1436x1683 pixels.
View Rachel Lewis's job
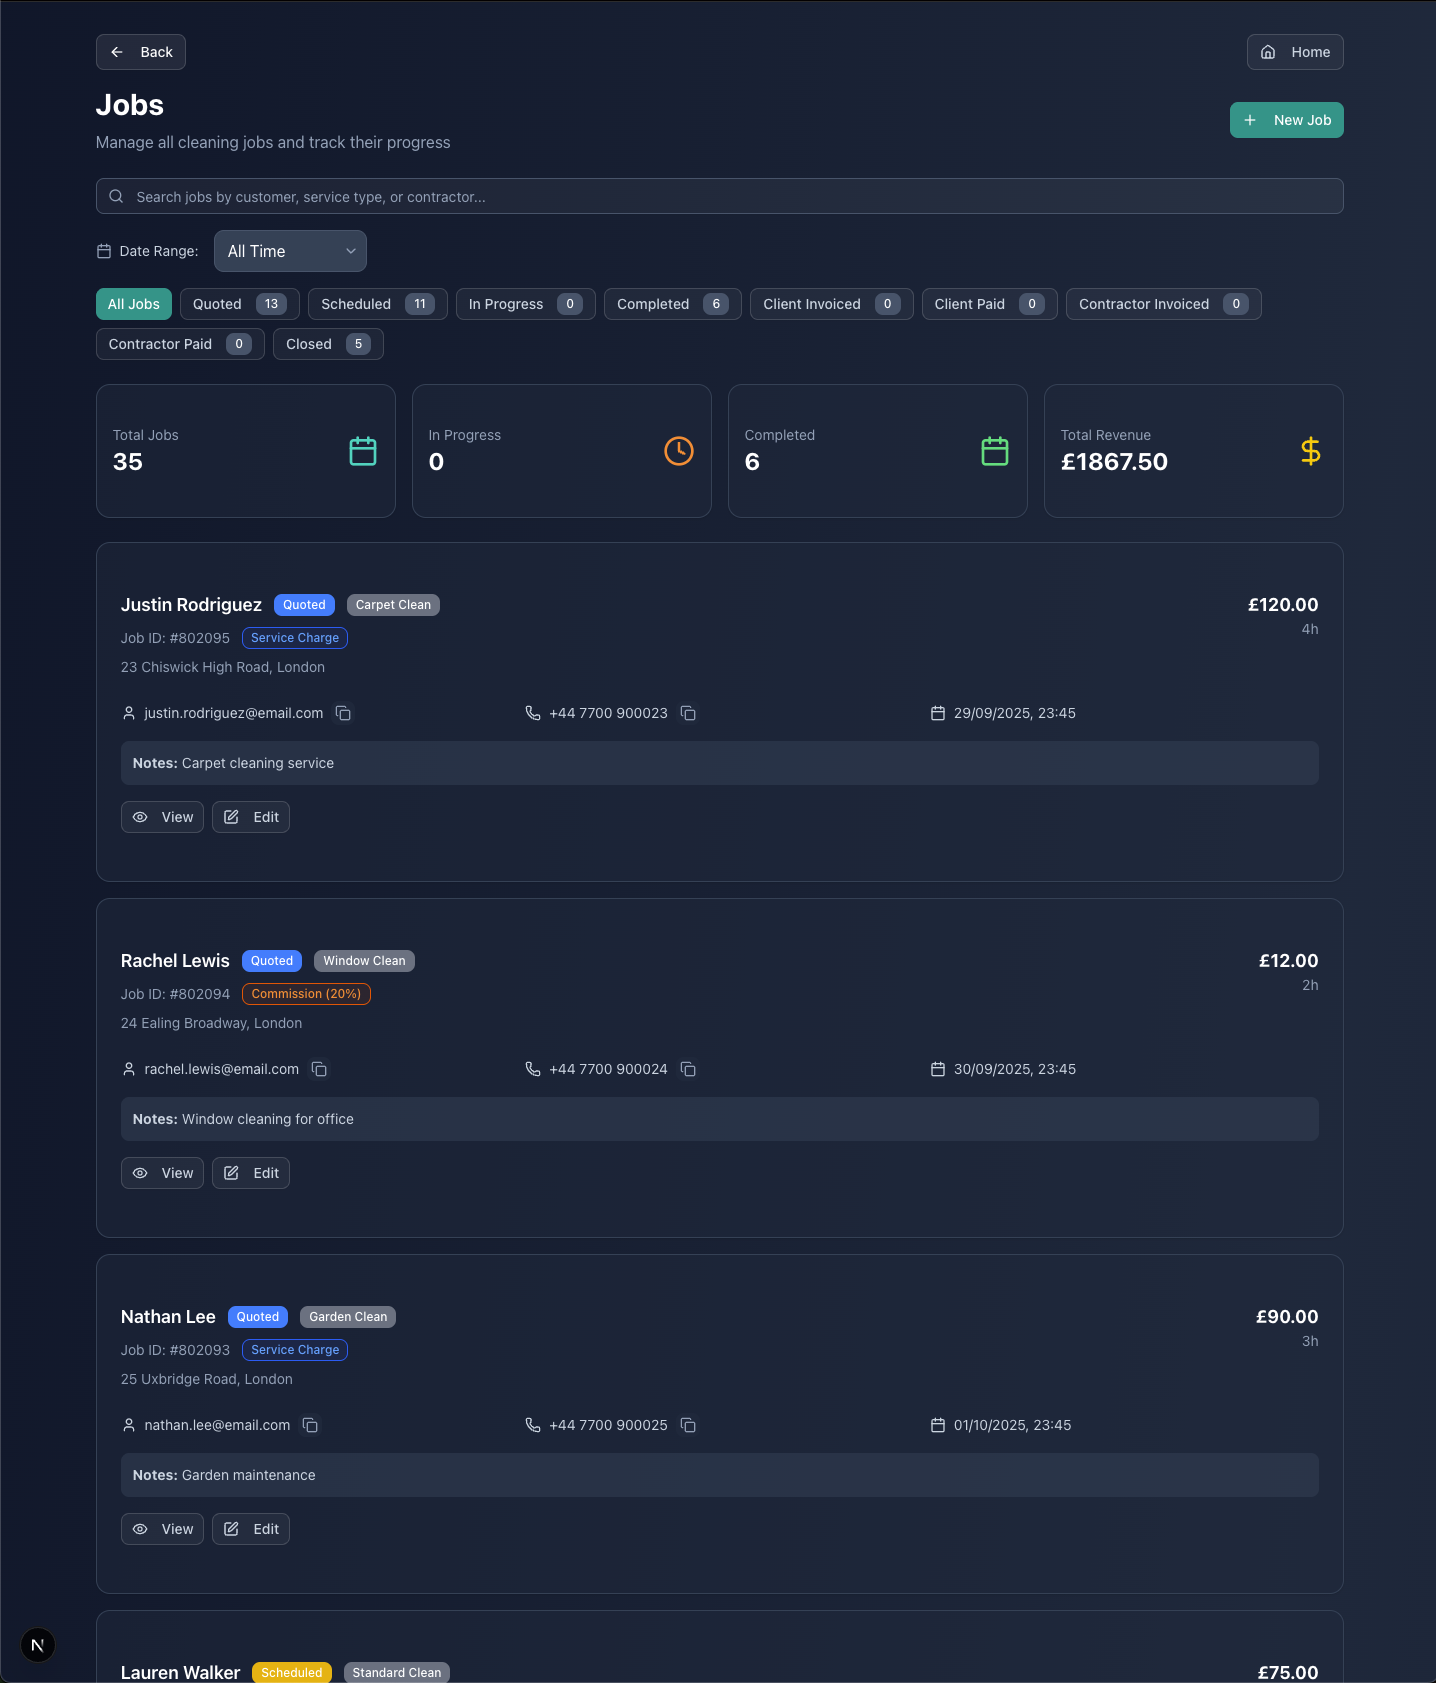(162, 1173)
